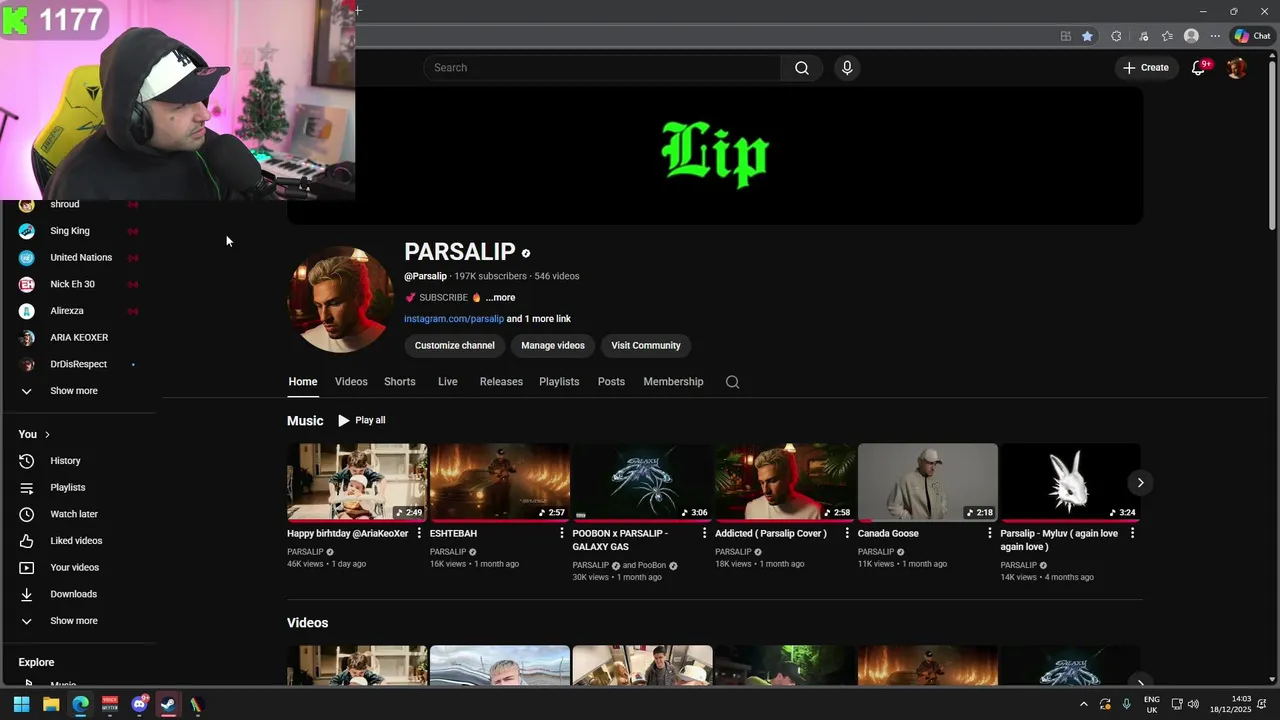1280x720 pixels.
Task: Open Sing King channel subscription
Action: pyautogui.click(x=80, y=231)
